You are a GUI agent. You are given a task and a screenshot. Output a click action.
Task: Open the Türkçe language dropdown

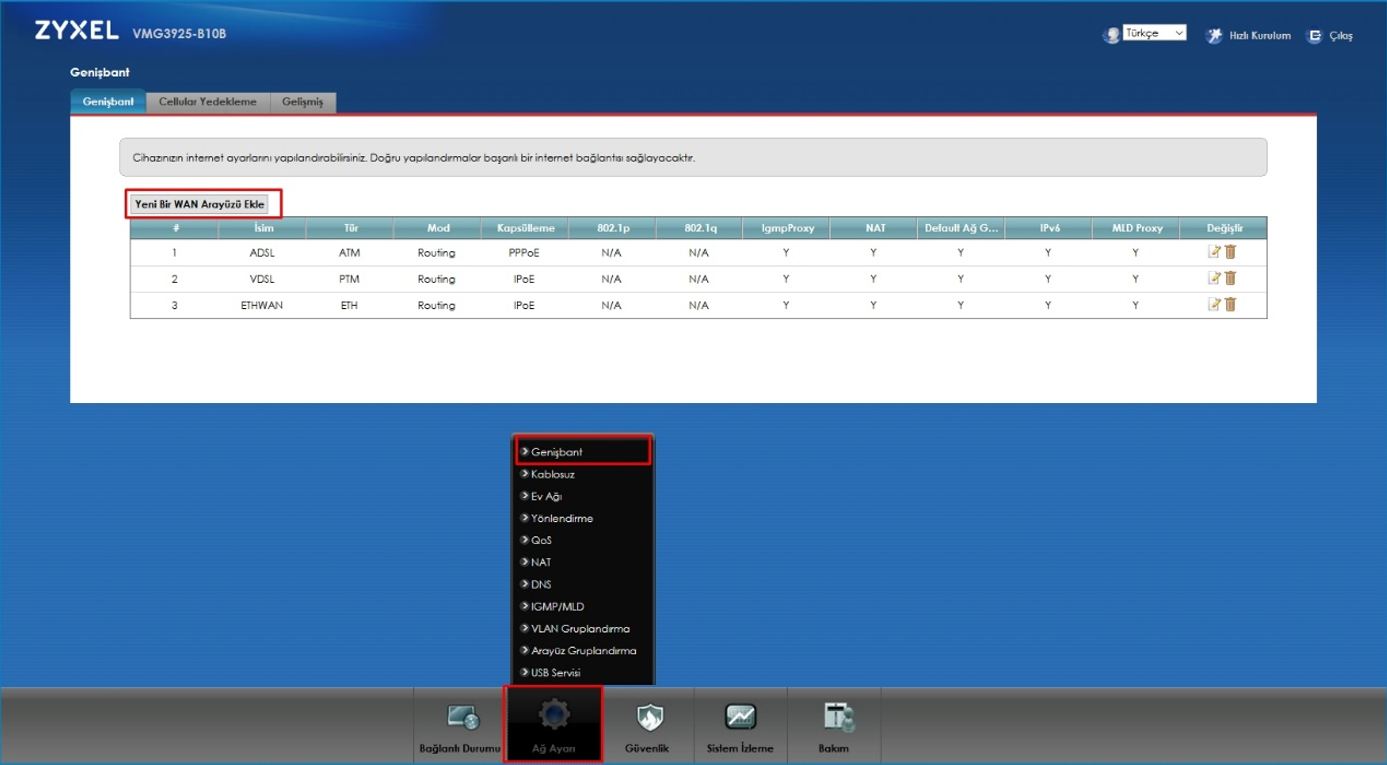pos(1155,33)
